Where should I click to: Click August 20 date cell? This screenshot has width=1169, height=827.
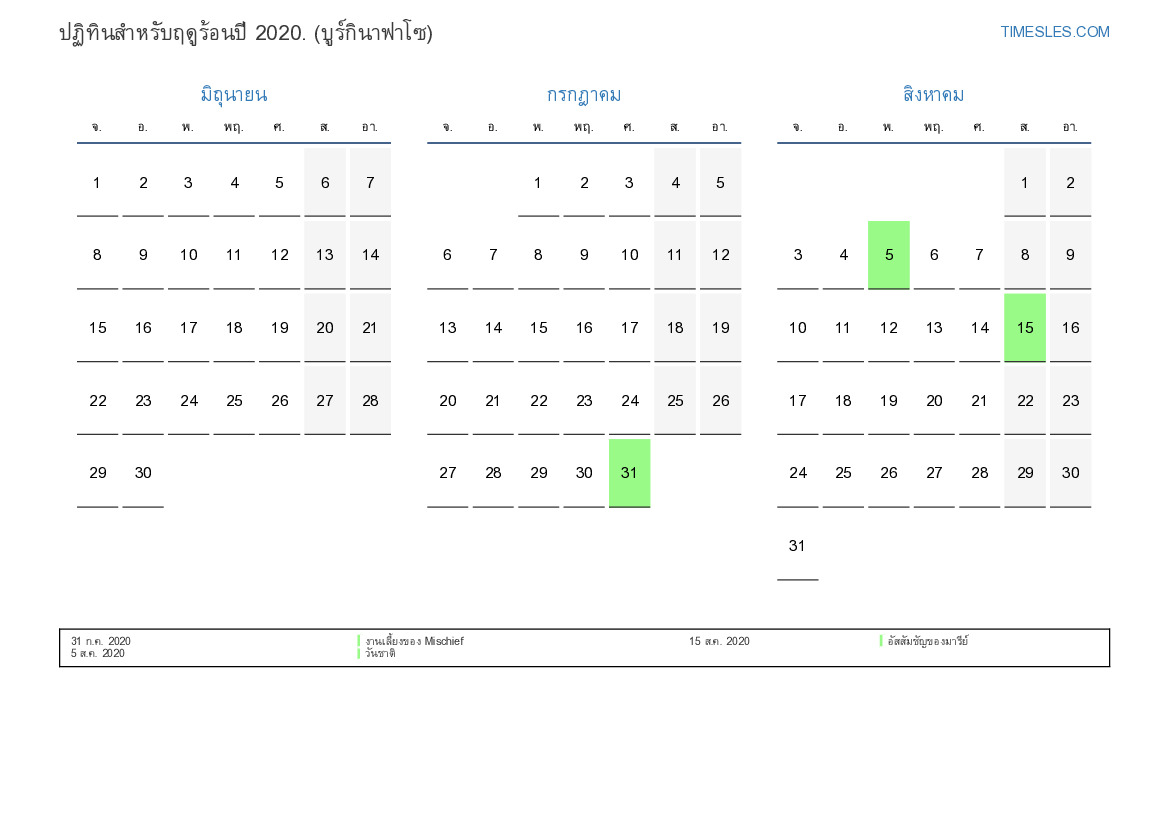pos(934,401)
